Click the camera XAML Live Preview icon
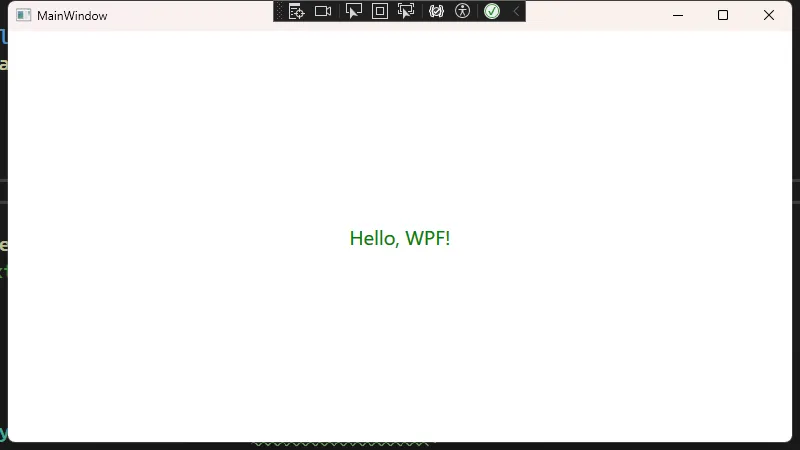The width and height of the screenshot is (800, 450). coord(323,12)
